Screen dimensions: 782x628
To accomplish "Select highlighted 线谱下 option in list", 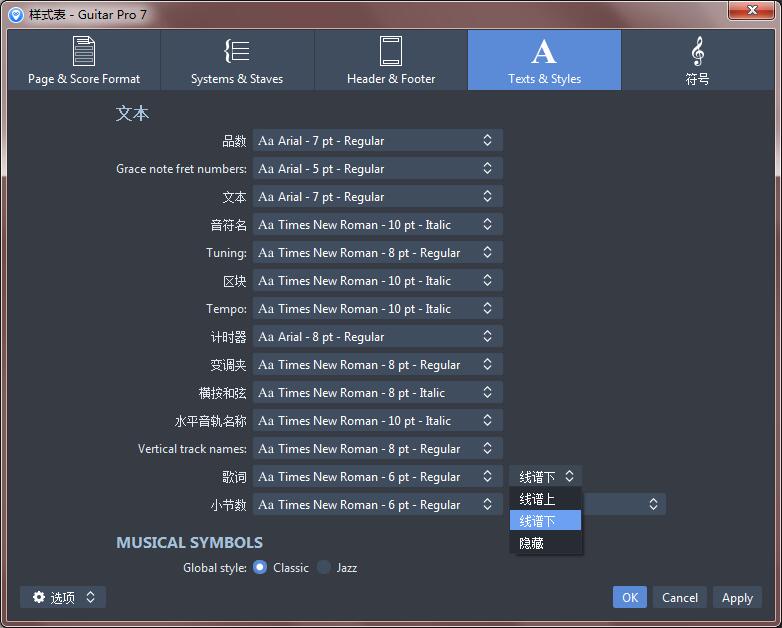I will pyautogui.click(x=545, y=521).
